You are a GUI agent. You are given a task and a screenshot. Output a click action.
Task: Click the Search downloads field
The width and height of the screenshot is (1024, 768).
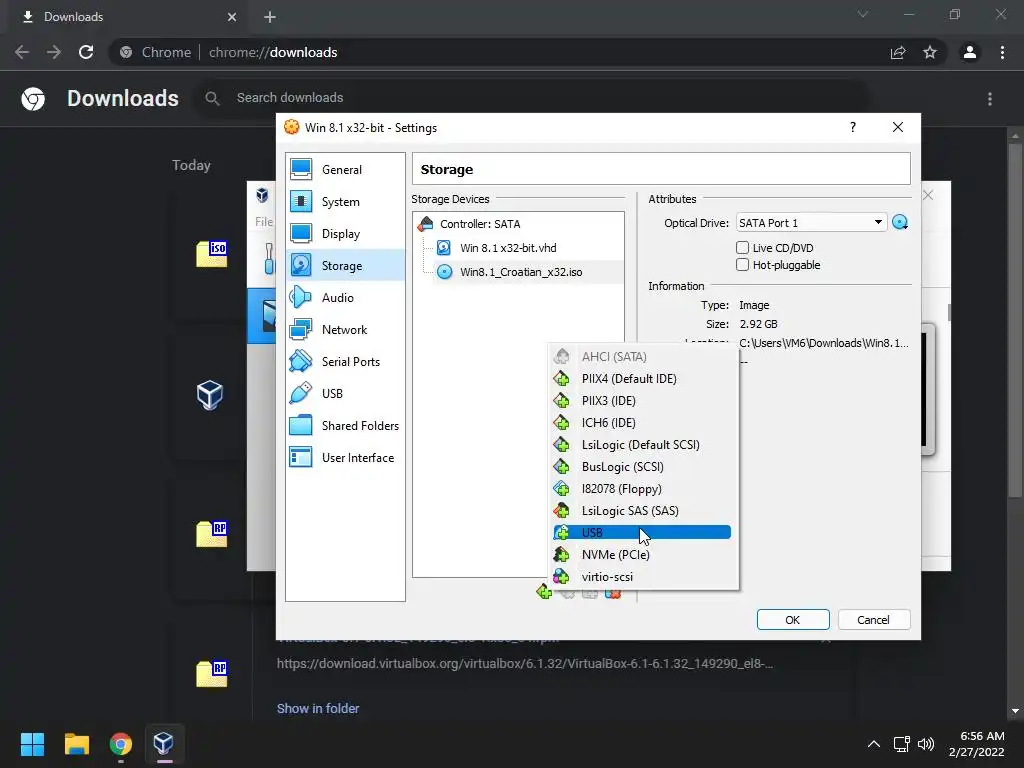tap(532, 98)
